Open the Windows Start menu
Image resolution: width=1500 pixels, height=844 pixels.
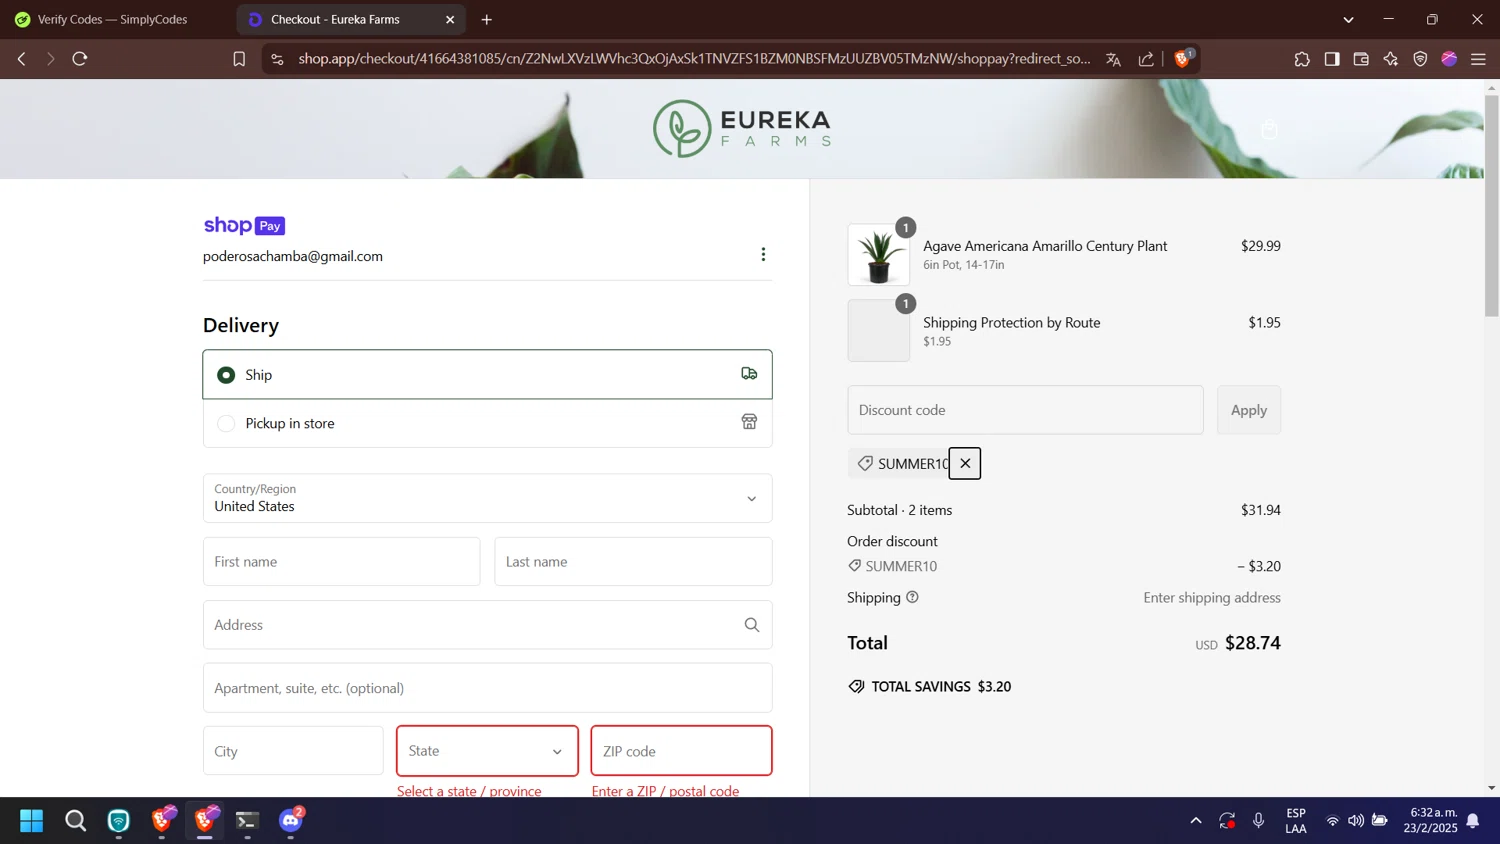[32, 821]
